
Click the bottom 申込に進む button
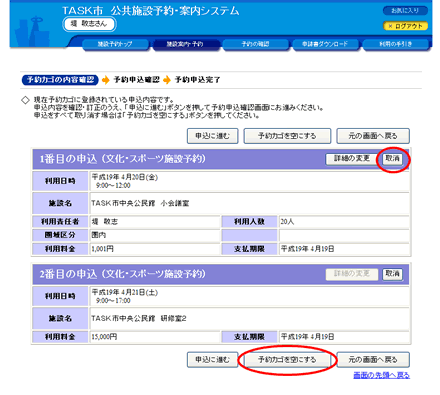pos(213,360)
